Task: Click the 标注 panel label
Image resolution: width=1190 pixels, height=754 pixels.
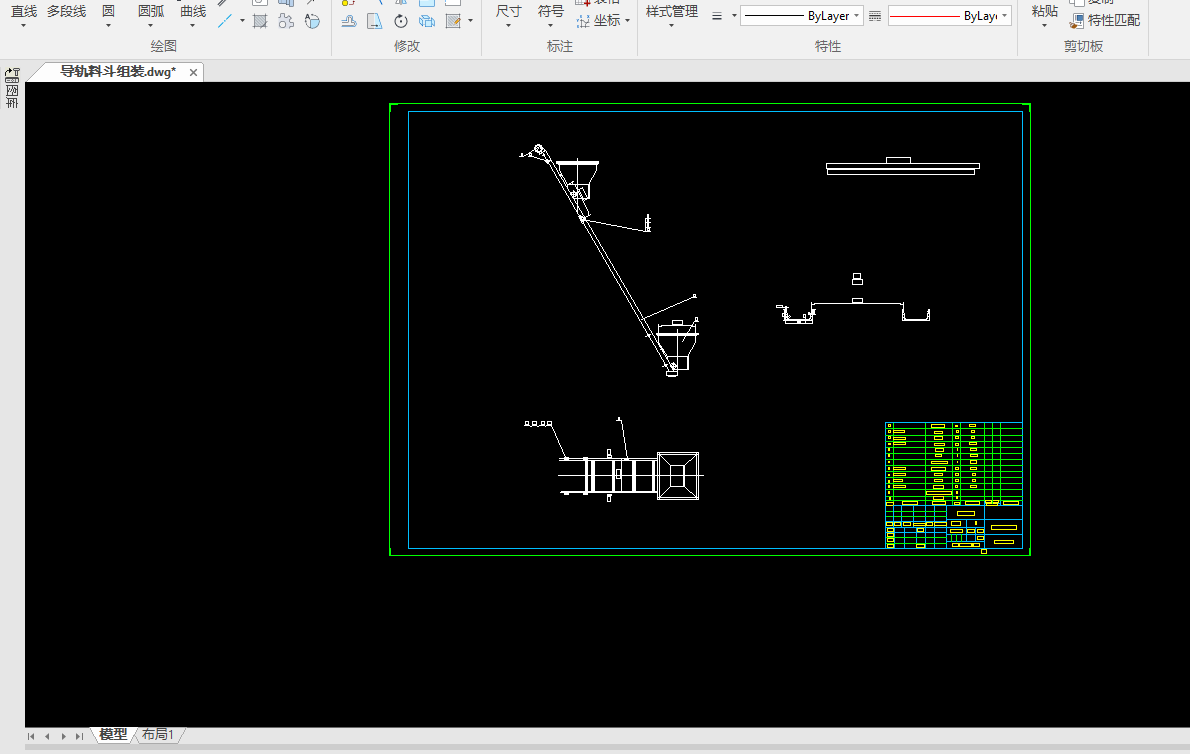Action: pos(560,46)
